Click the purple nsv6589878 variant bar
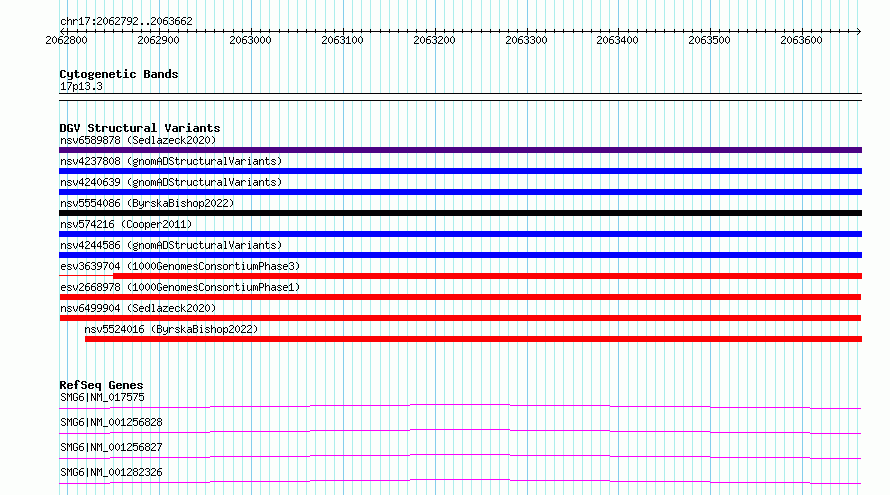890x495 pixels. tap(460, 150)
